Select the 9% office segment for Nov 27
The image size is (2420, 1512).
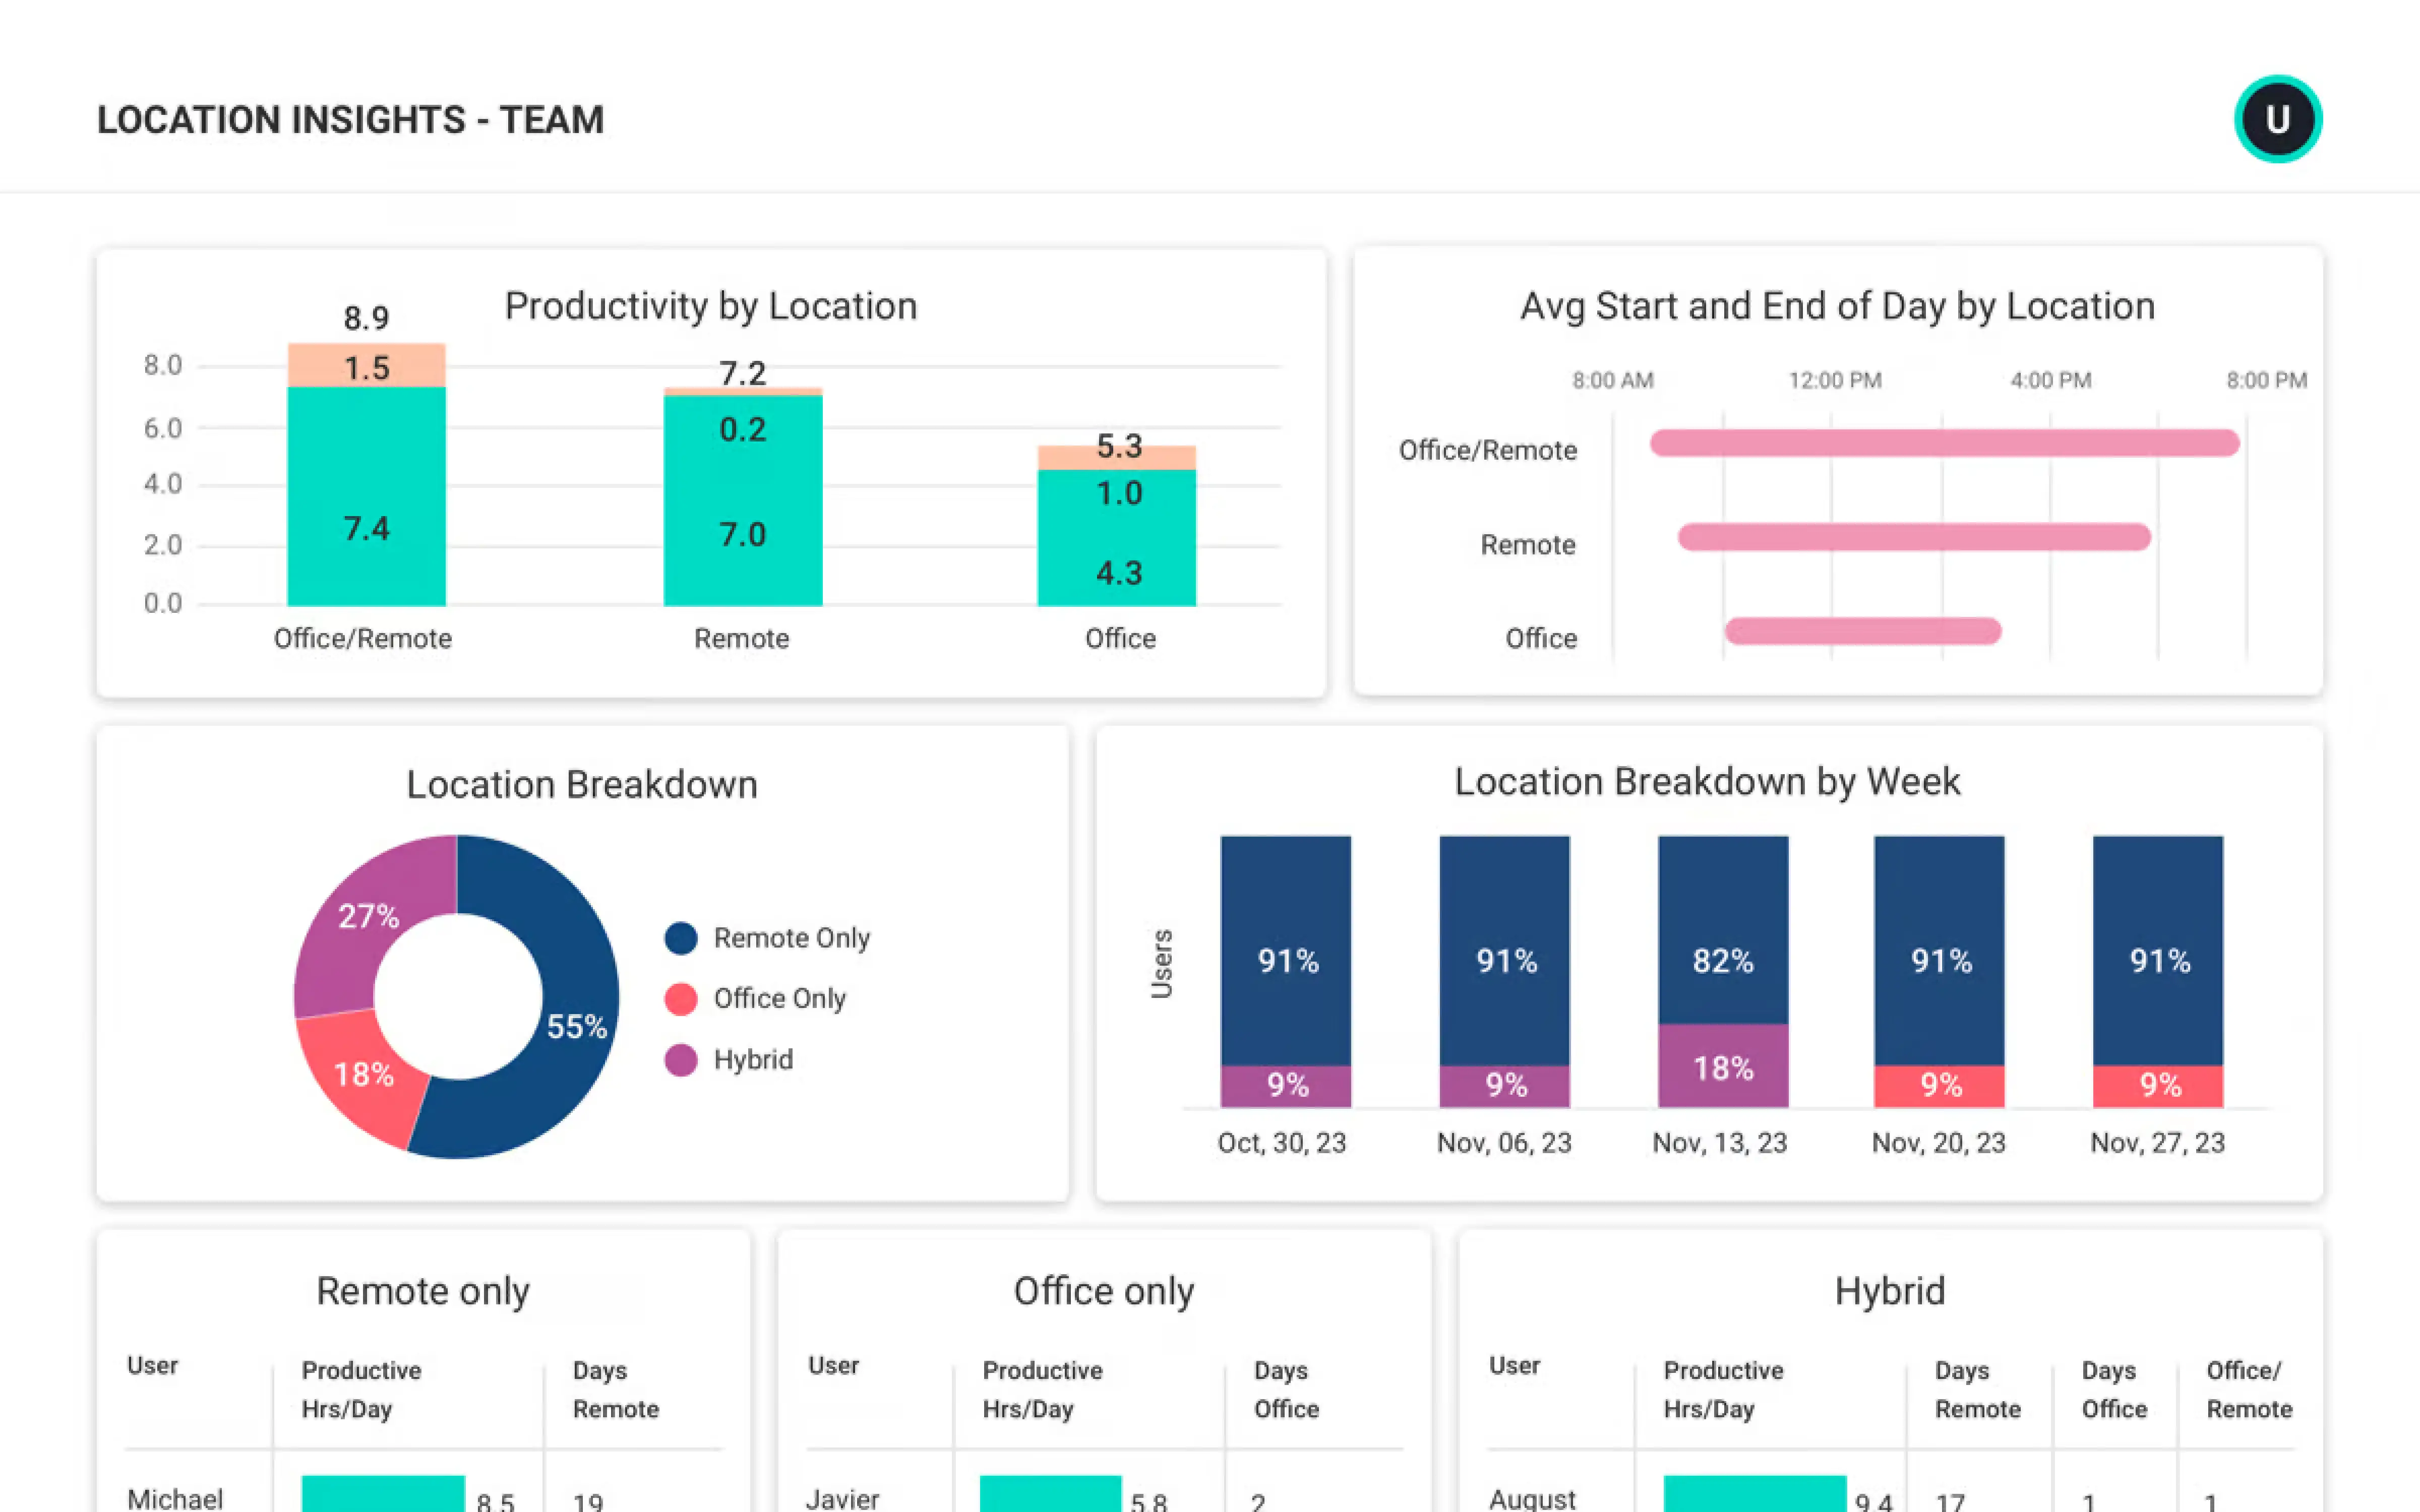pos(2158,1086)
